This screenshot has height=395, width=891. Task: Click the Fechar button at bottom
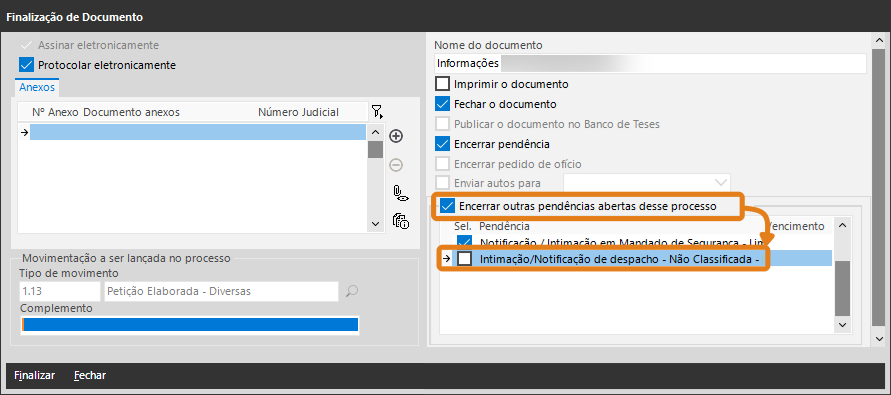tap(90, 376)
